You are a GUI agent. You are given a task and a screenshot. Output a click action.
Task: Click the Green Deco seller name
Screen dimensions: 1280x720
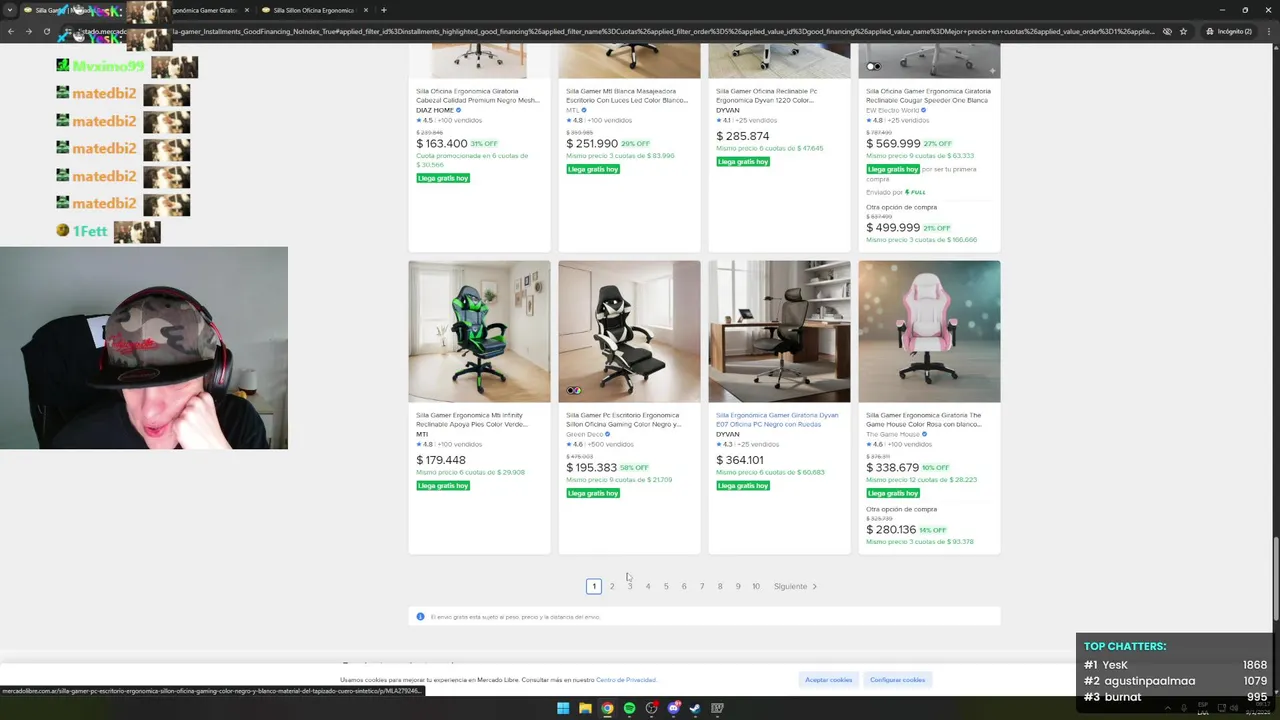(584, 434)
